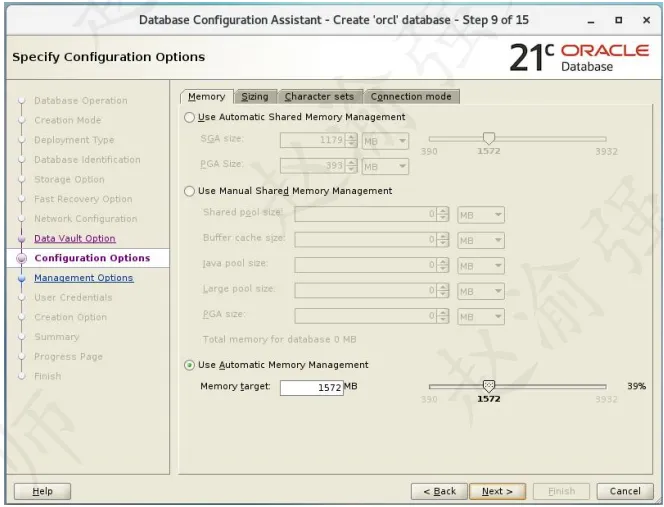Click the manual PGA size field
The width and height of the screenshot is (664, 507).
click(372, 316)
